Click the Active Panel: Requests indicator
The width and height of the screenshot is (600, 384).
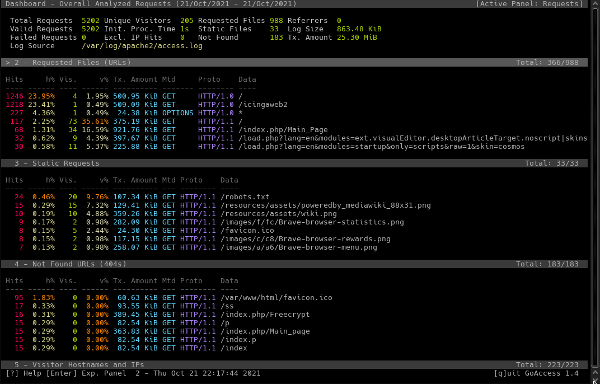pyautogui.click(x=530, y=4)
